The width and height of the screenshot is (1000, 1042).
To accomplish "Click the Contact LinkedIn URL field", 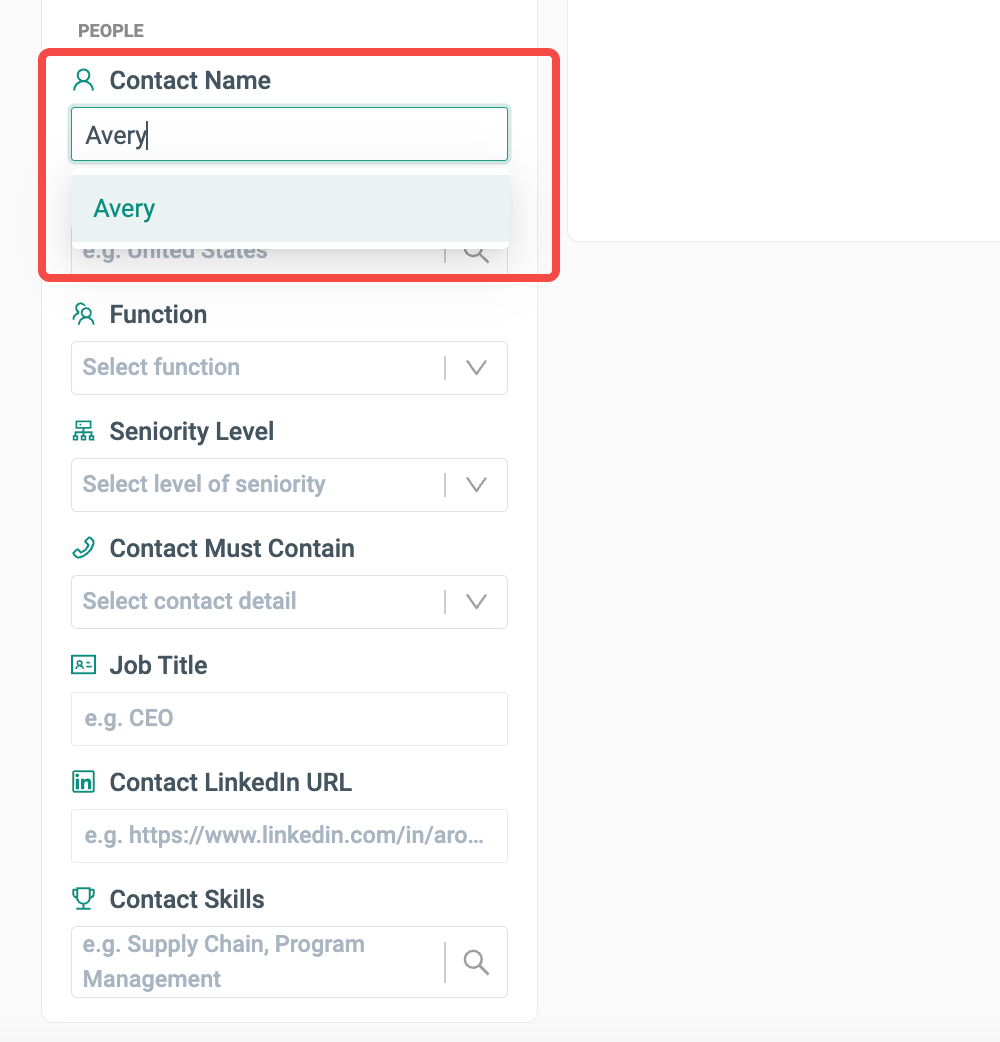I will tap(290, 836).
